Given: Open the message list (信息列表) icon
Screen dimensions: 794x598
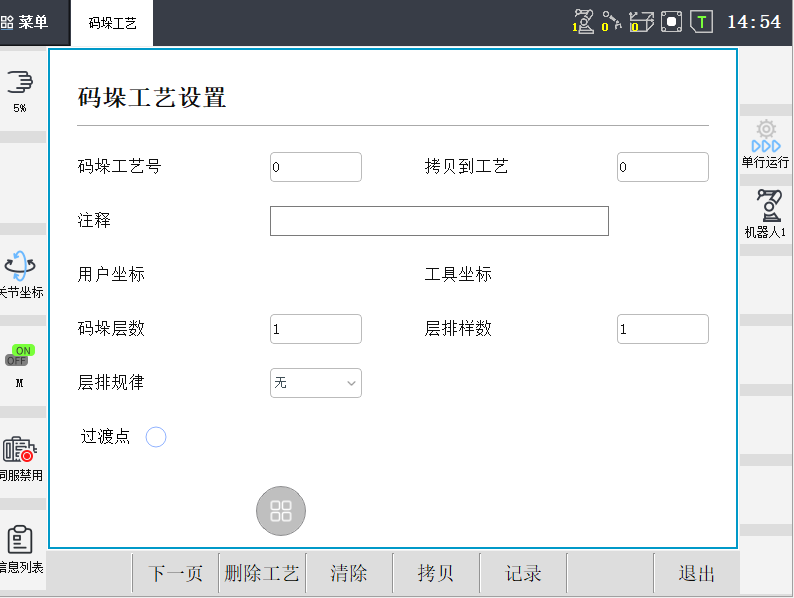Looking at the screenshot, I should pyautogui.click(x=20, y=548).
